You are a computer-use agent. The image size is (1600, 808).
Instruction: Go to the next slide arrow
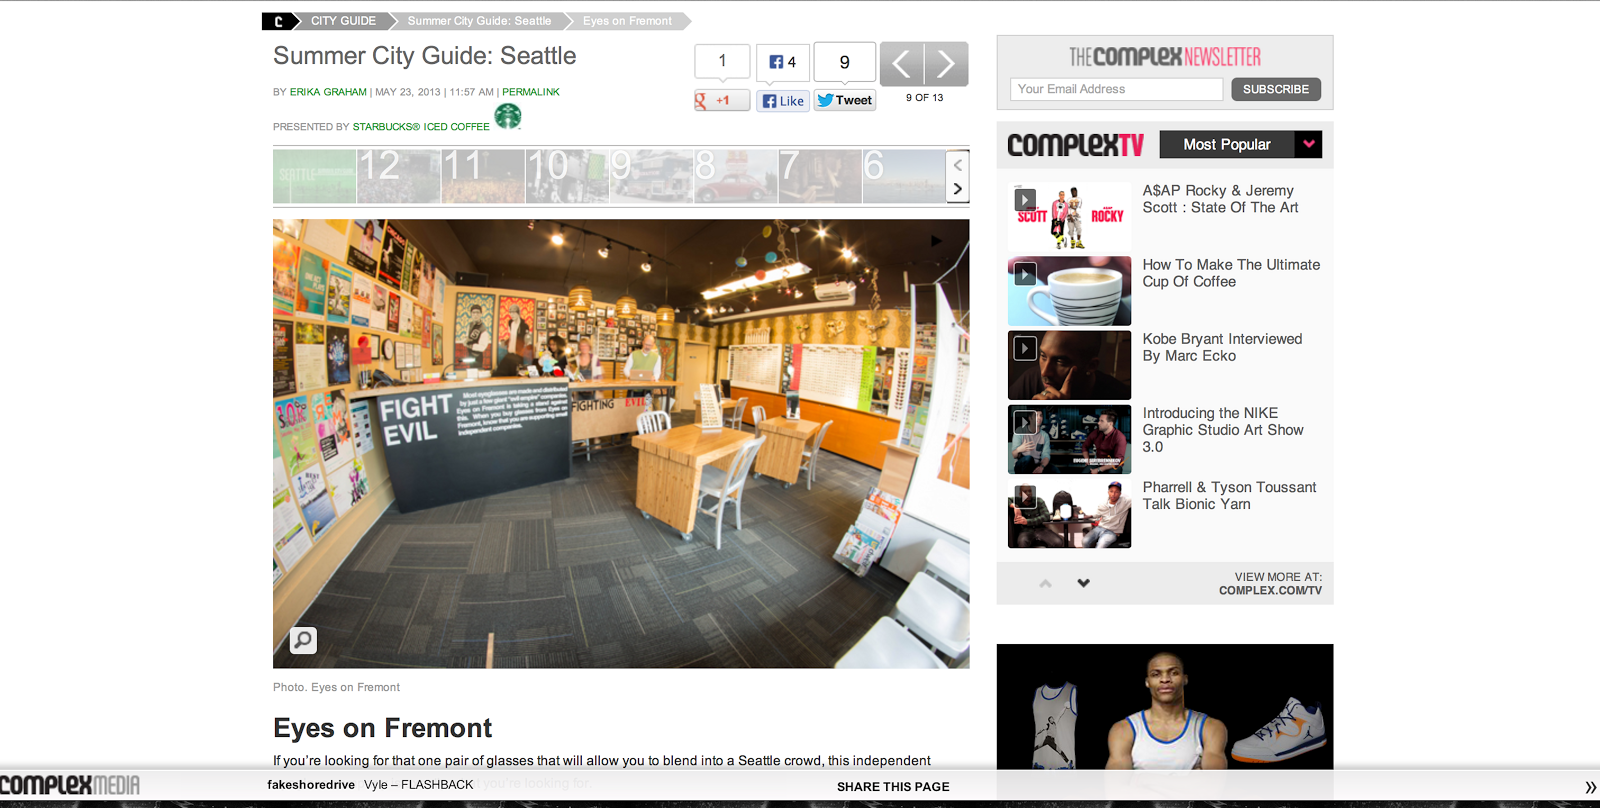coord(946,64)
